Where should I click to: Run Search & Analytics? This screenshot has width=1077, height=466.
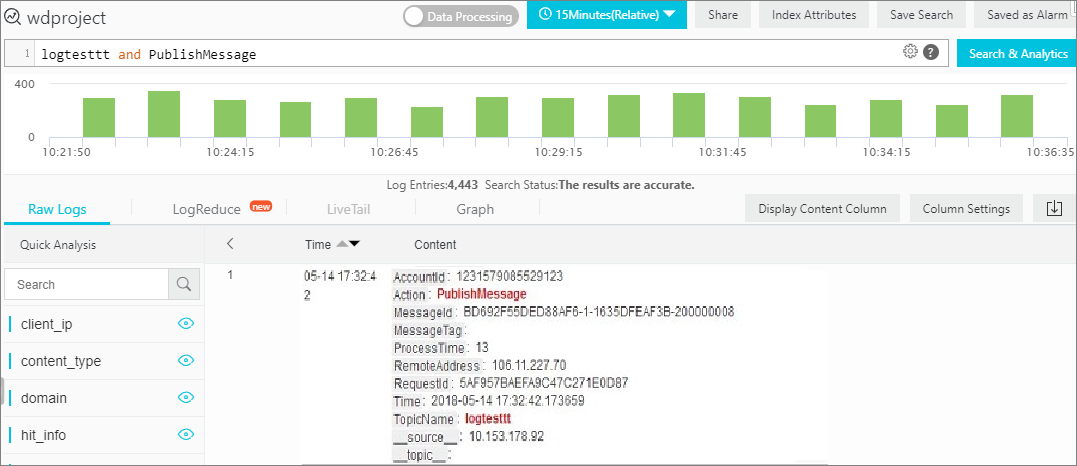coord(1017,54)
